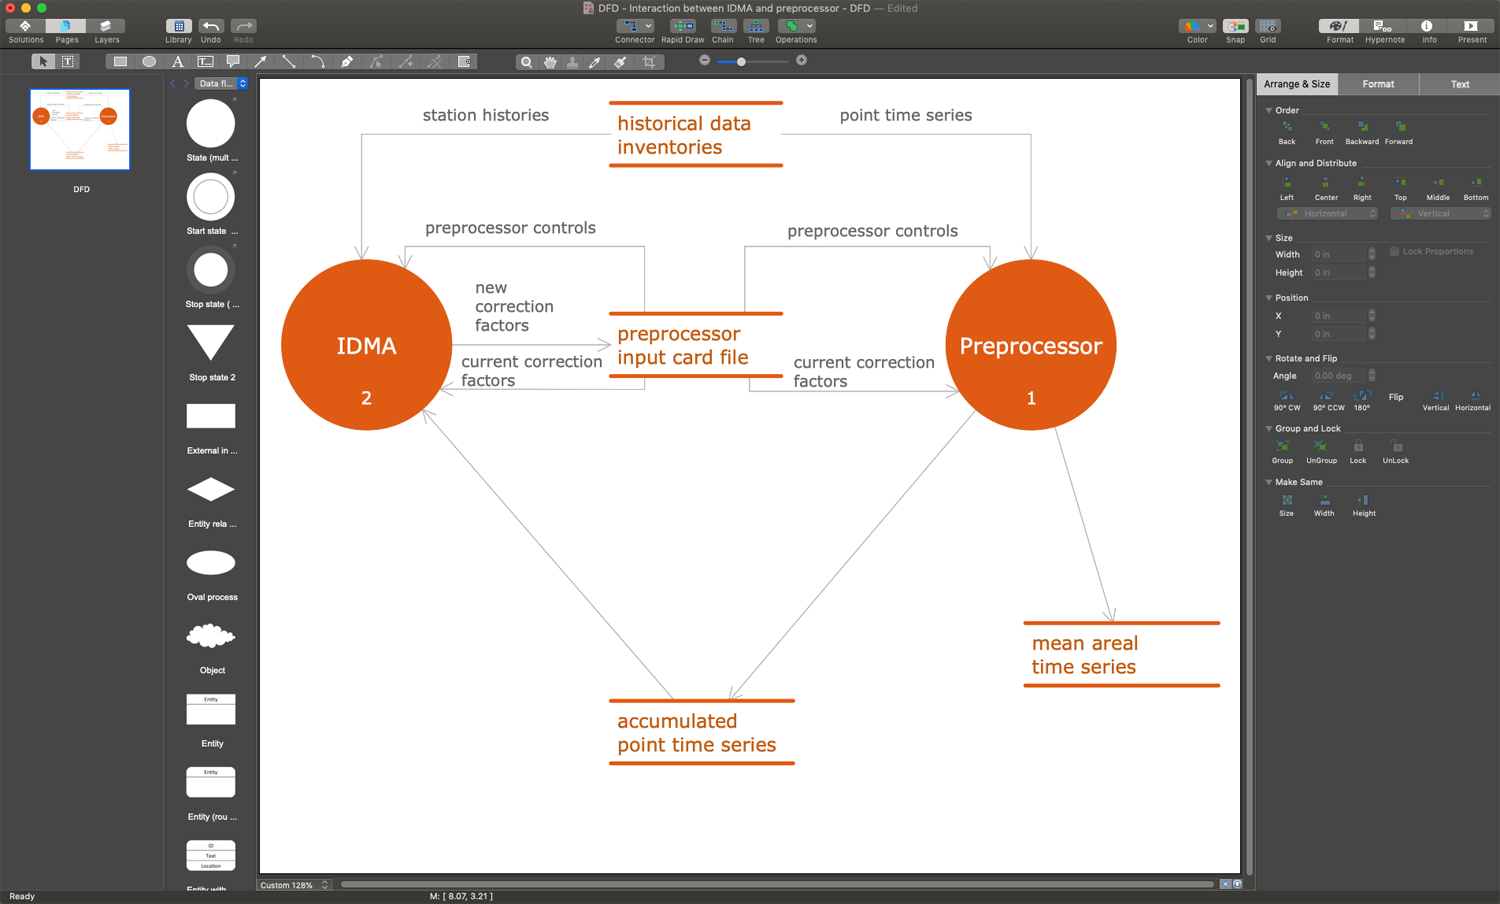Viewport: 1500px width, 904px height.
Task: Select the Connector tool
Action: click(634, 30)
